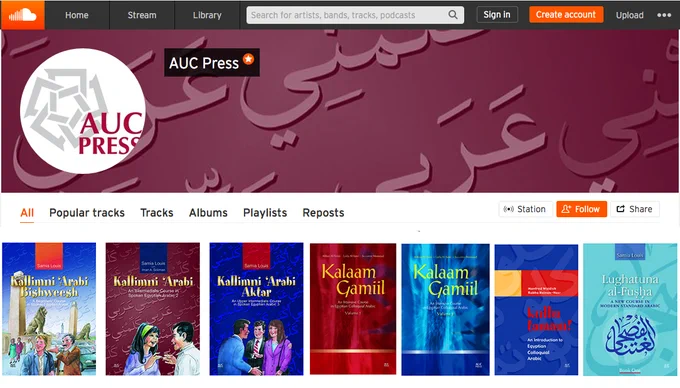Open the blue Kalaam Gamiil cover
680x388 pixels.
[445, 310]
